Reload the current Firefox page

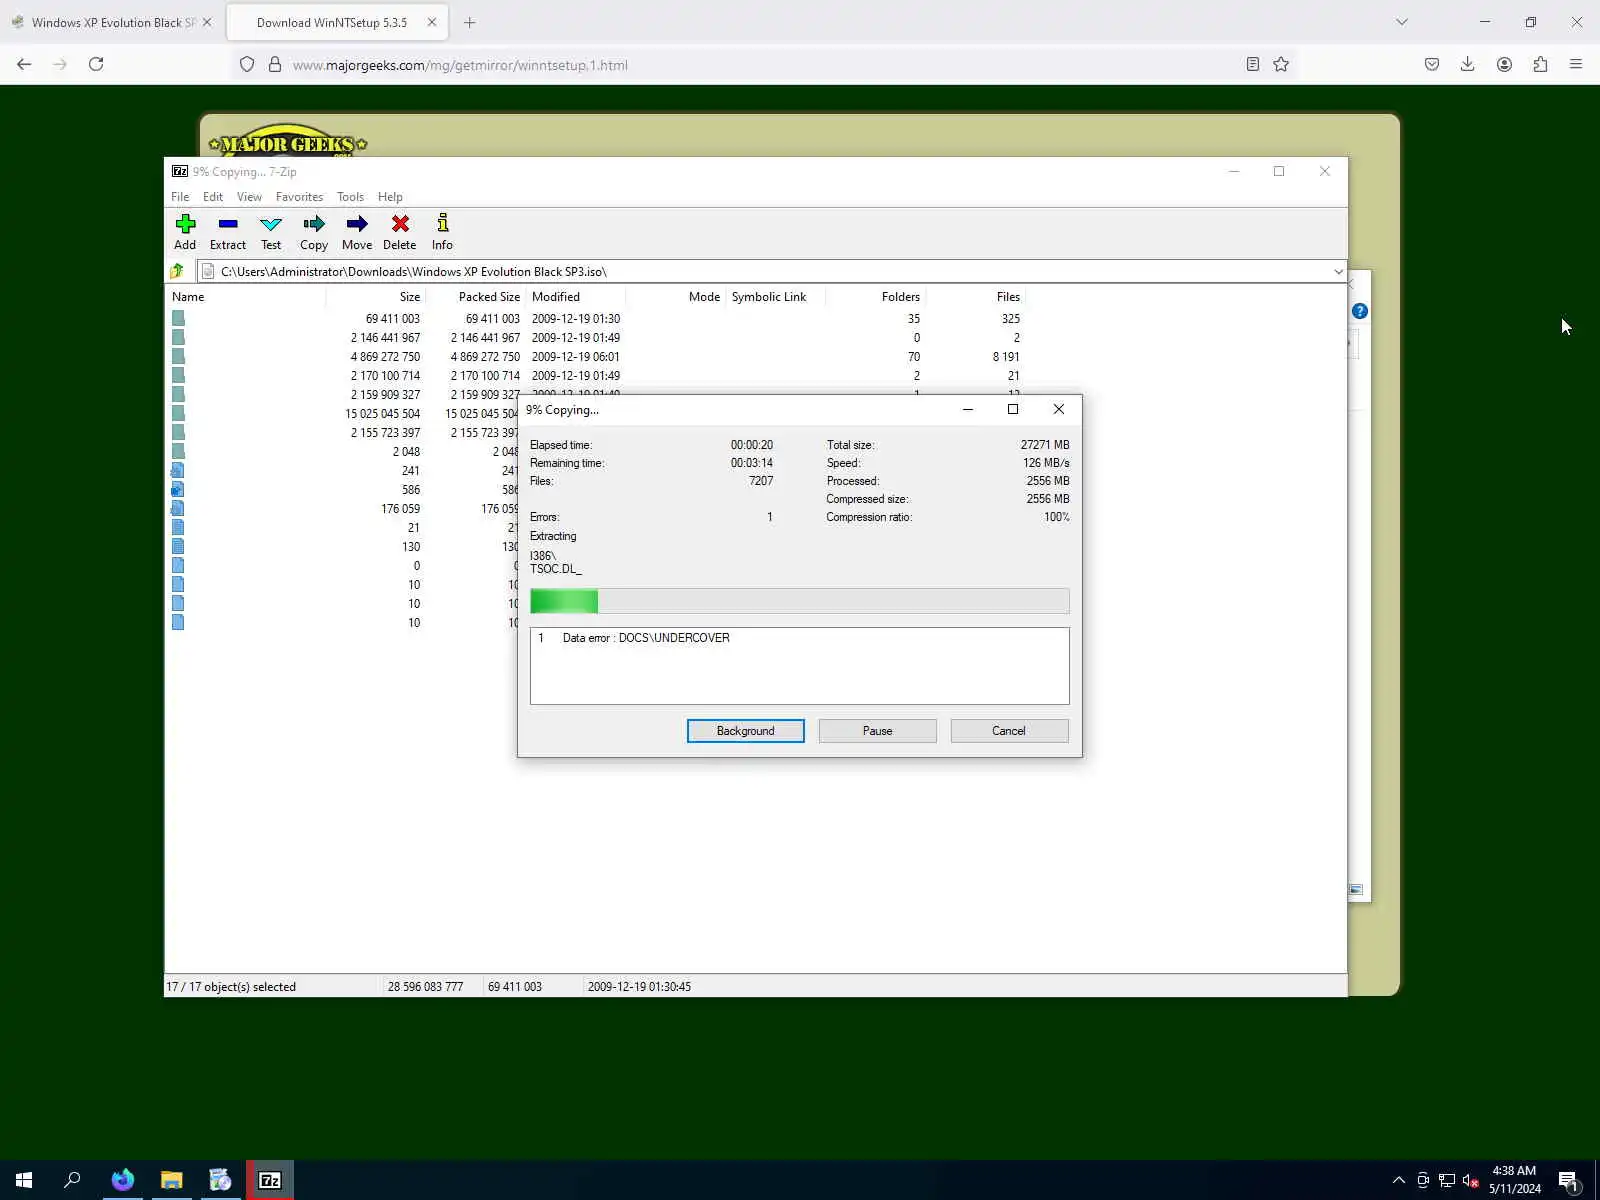[x=96, y=64]
